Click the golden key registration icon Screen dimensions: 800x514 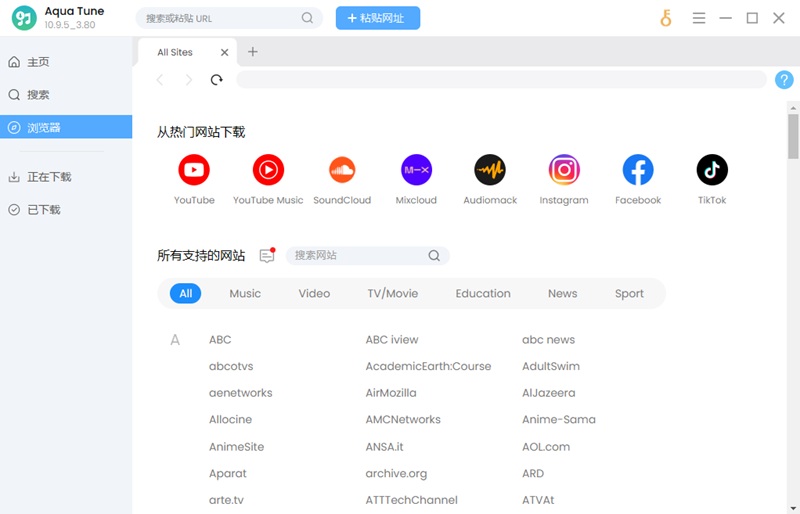point(666,18)
